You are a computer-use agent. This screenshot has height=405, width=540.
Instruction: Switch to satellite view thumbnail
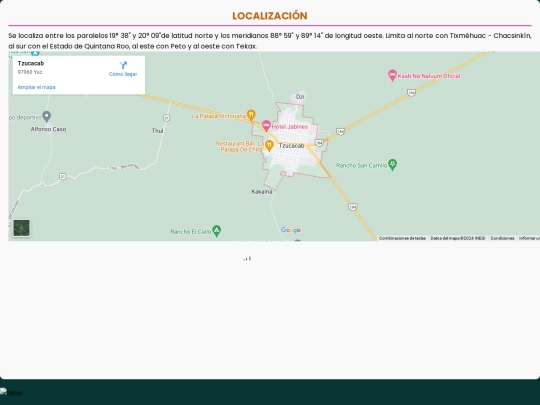click(22, 228)
